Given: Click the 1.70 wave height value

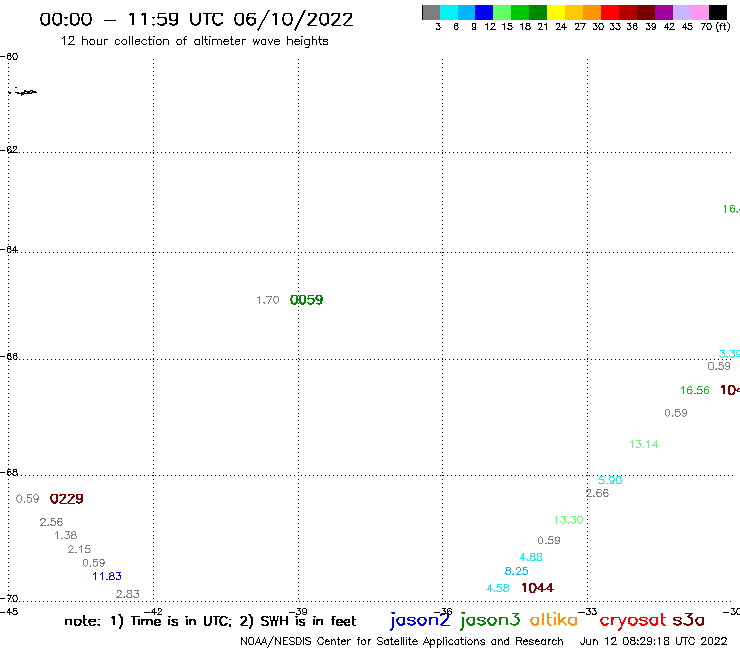Looking at the screenshot, I should click(268, 300).
